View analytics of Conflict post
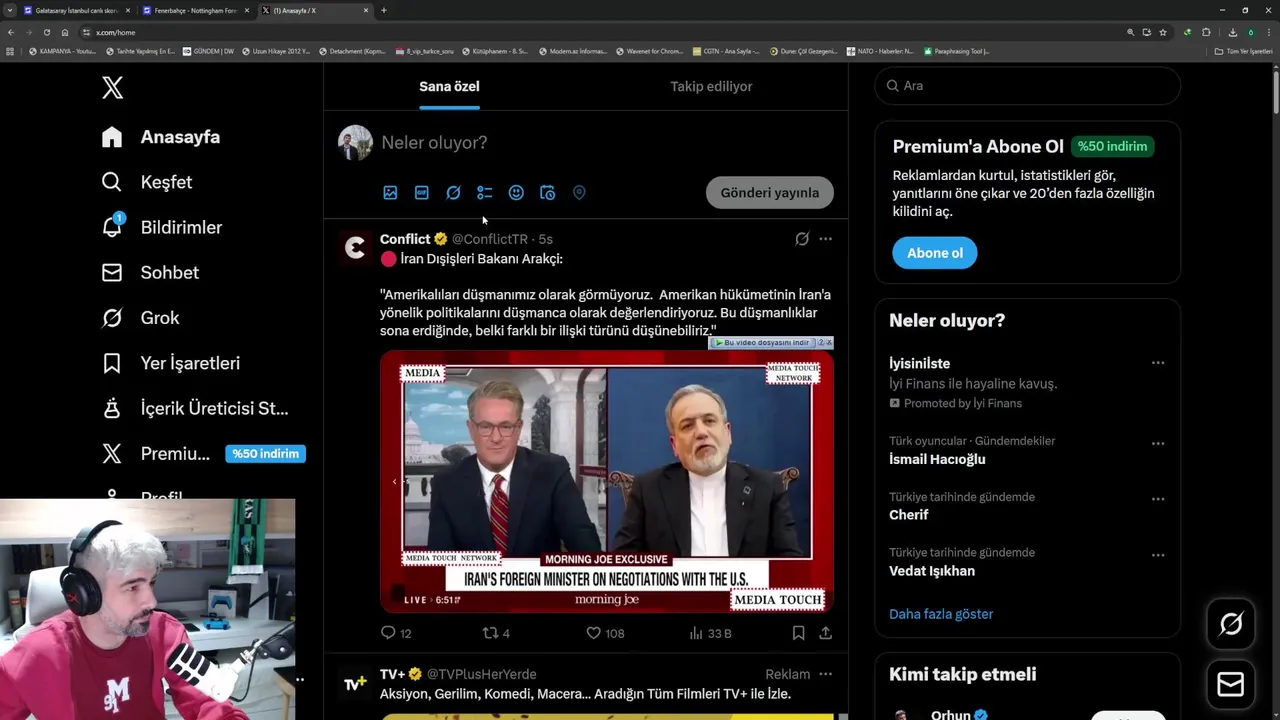Image resolution: width=1280 pixels, height=720 pixels. click(710, 633)
